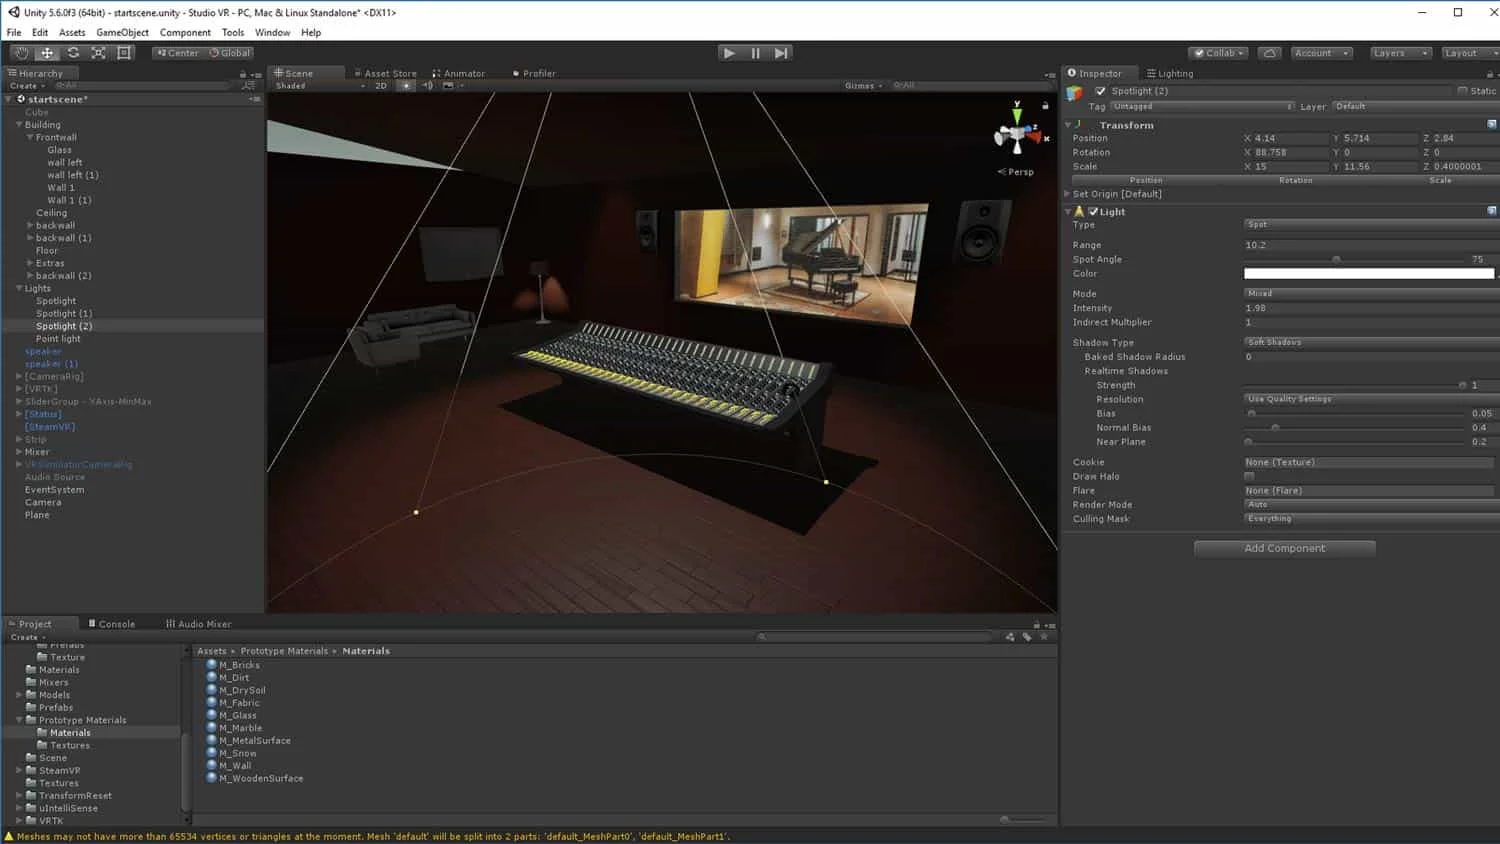Toggle the Static checkbox
1500x844 pixels.
point(1462,91)
